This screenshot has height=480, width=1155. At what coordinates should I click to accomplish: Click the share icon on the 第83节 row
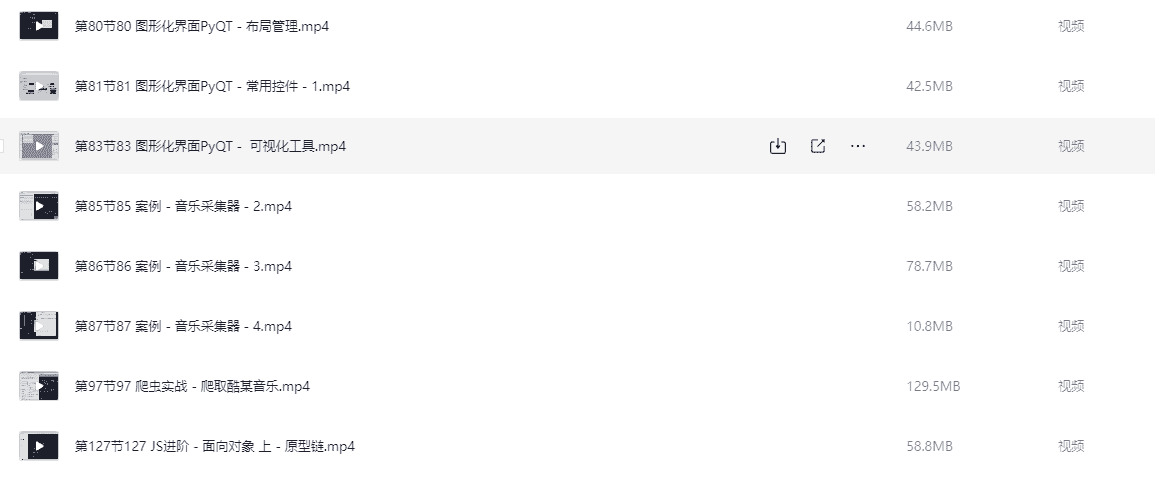818,146
